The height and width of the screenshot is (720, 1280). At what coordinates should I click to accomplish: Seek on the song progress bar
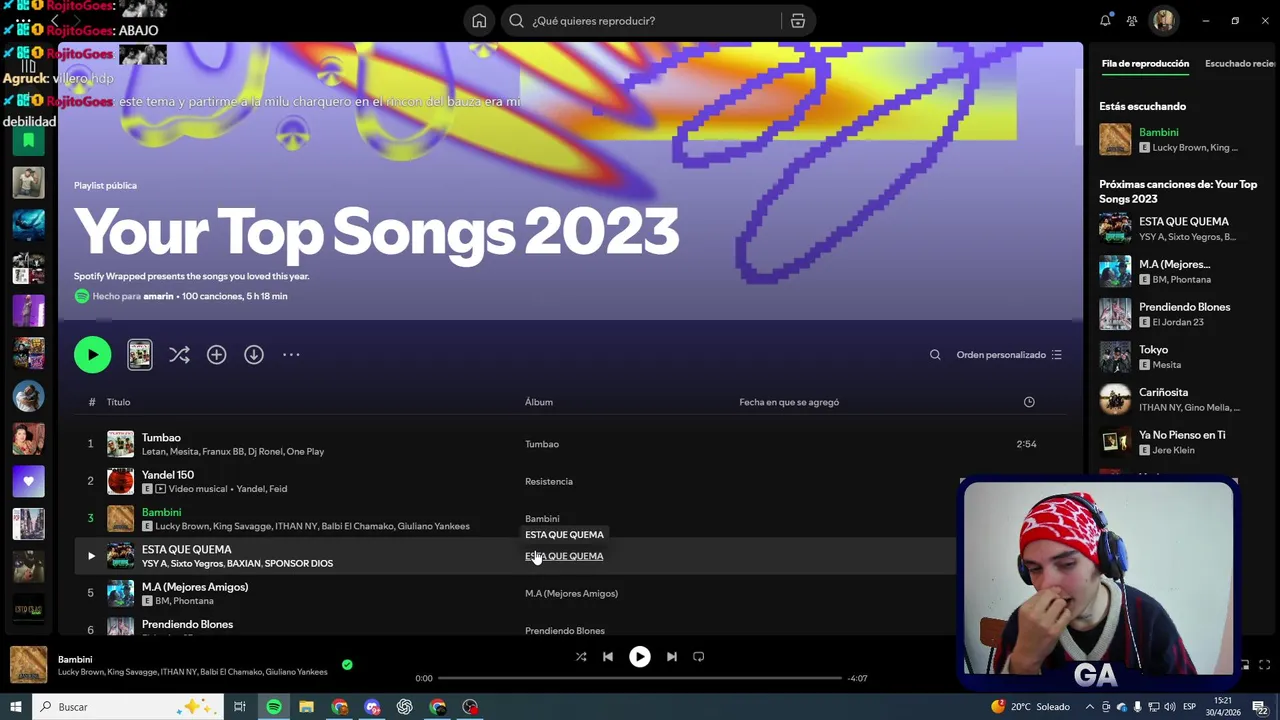click(x=640, y=678)
